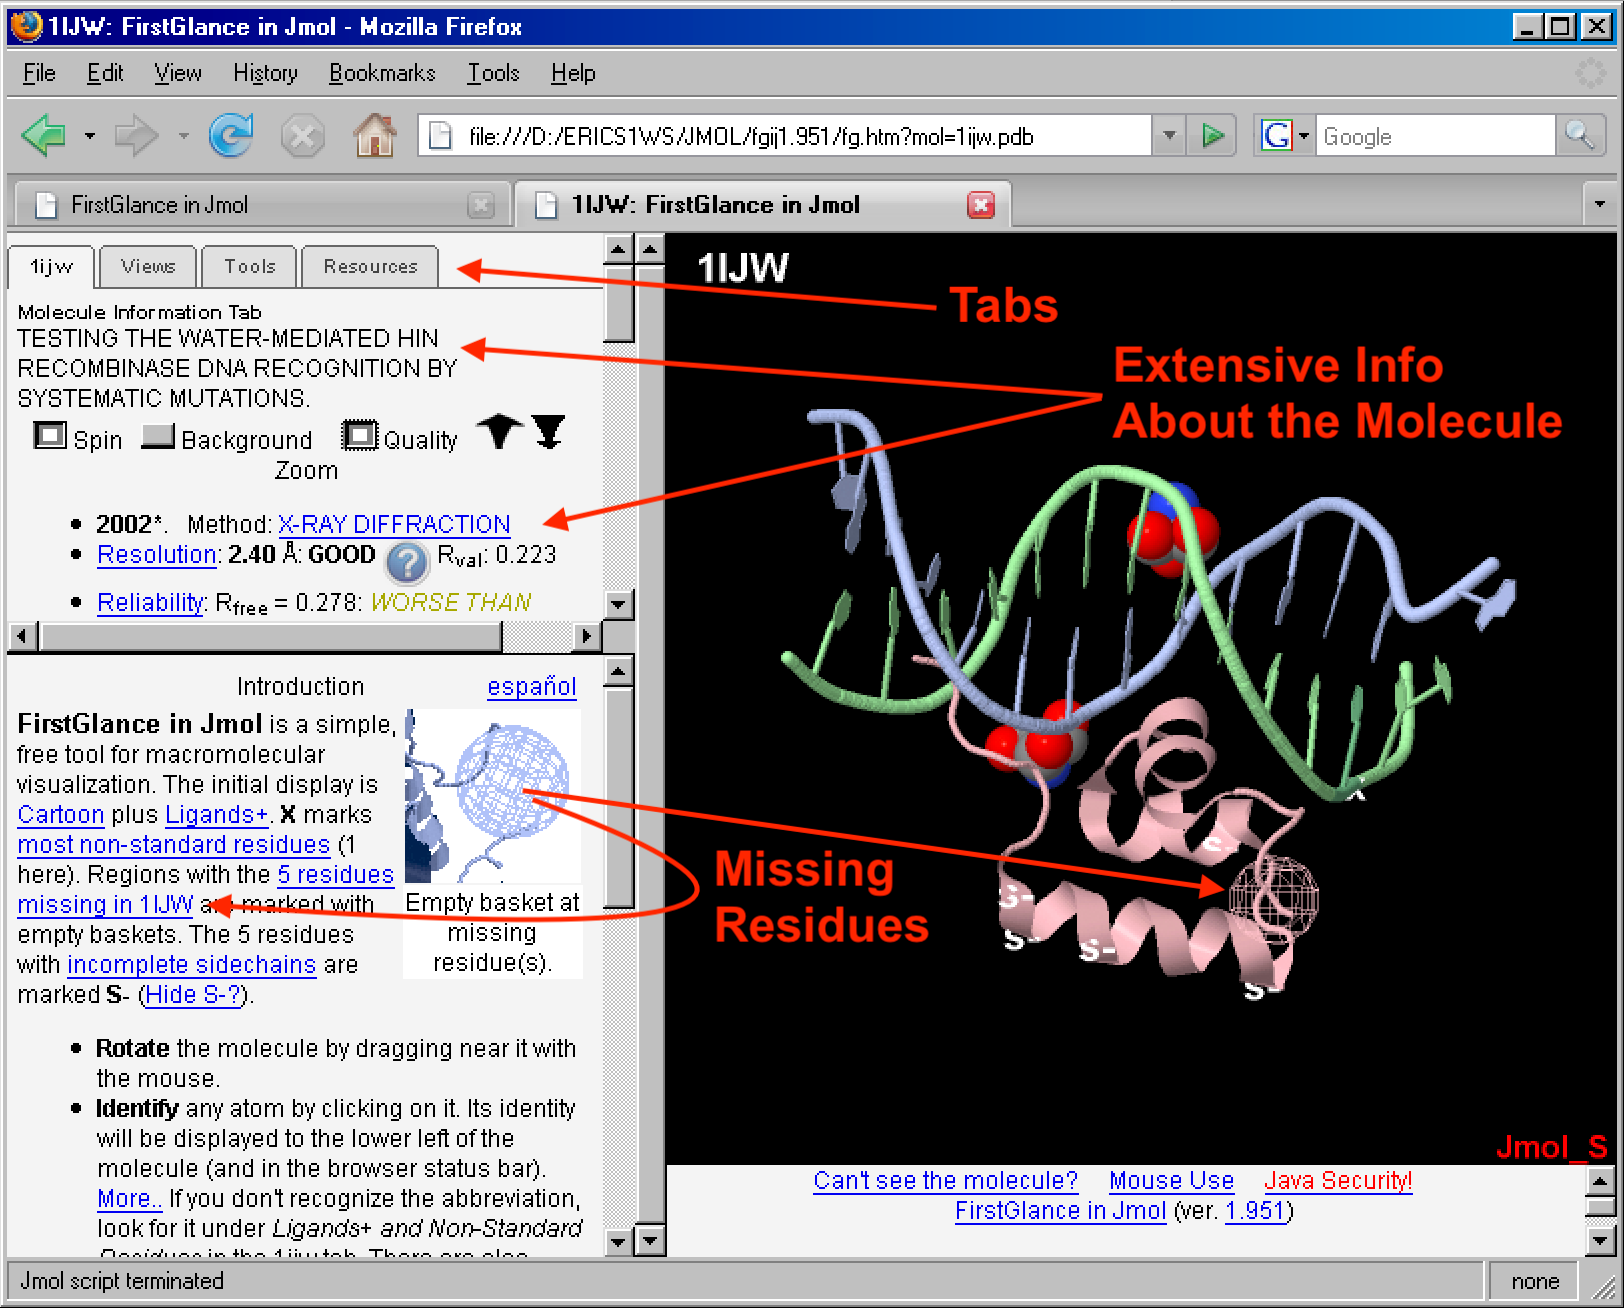Click right arrow of the horizontal scrollbar
The height and width of the screenshot is (1308, 1624).
coord(587,635)
